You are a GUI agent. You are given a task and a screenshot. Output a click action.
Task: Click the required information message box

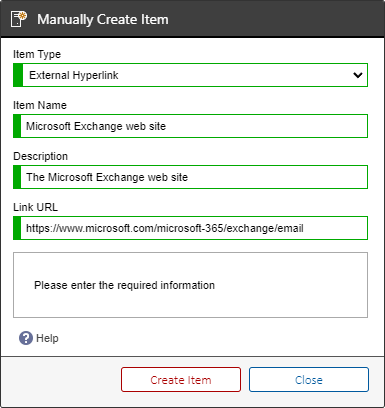point(190,285)
